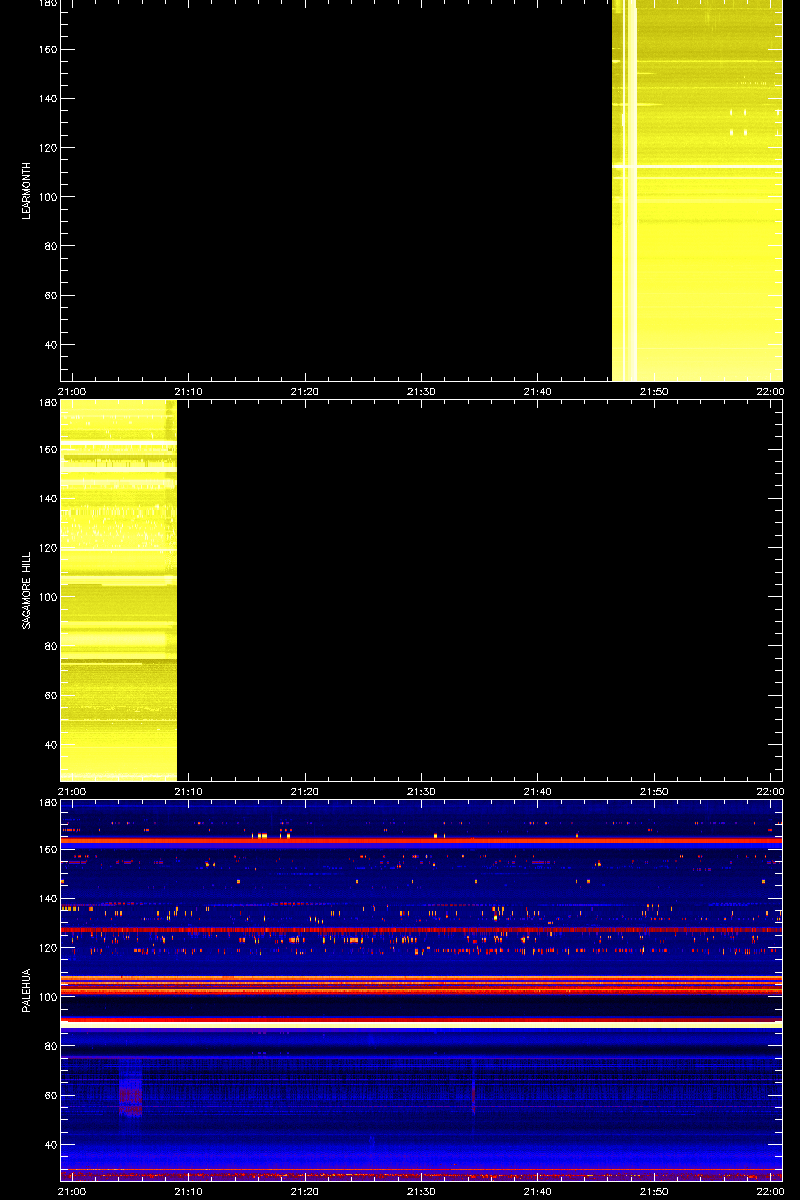Click 21:00 time label under Palehua plot
This screenshot has width=800, height=1200.
tap(73, 1191)
